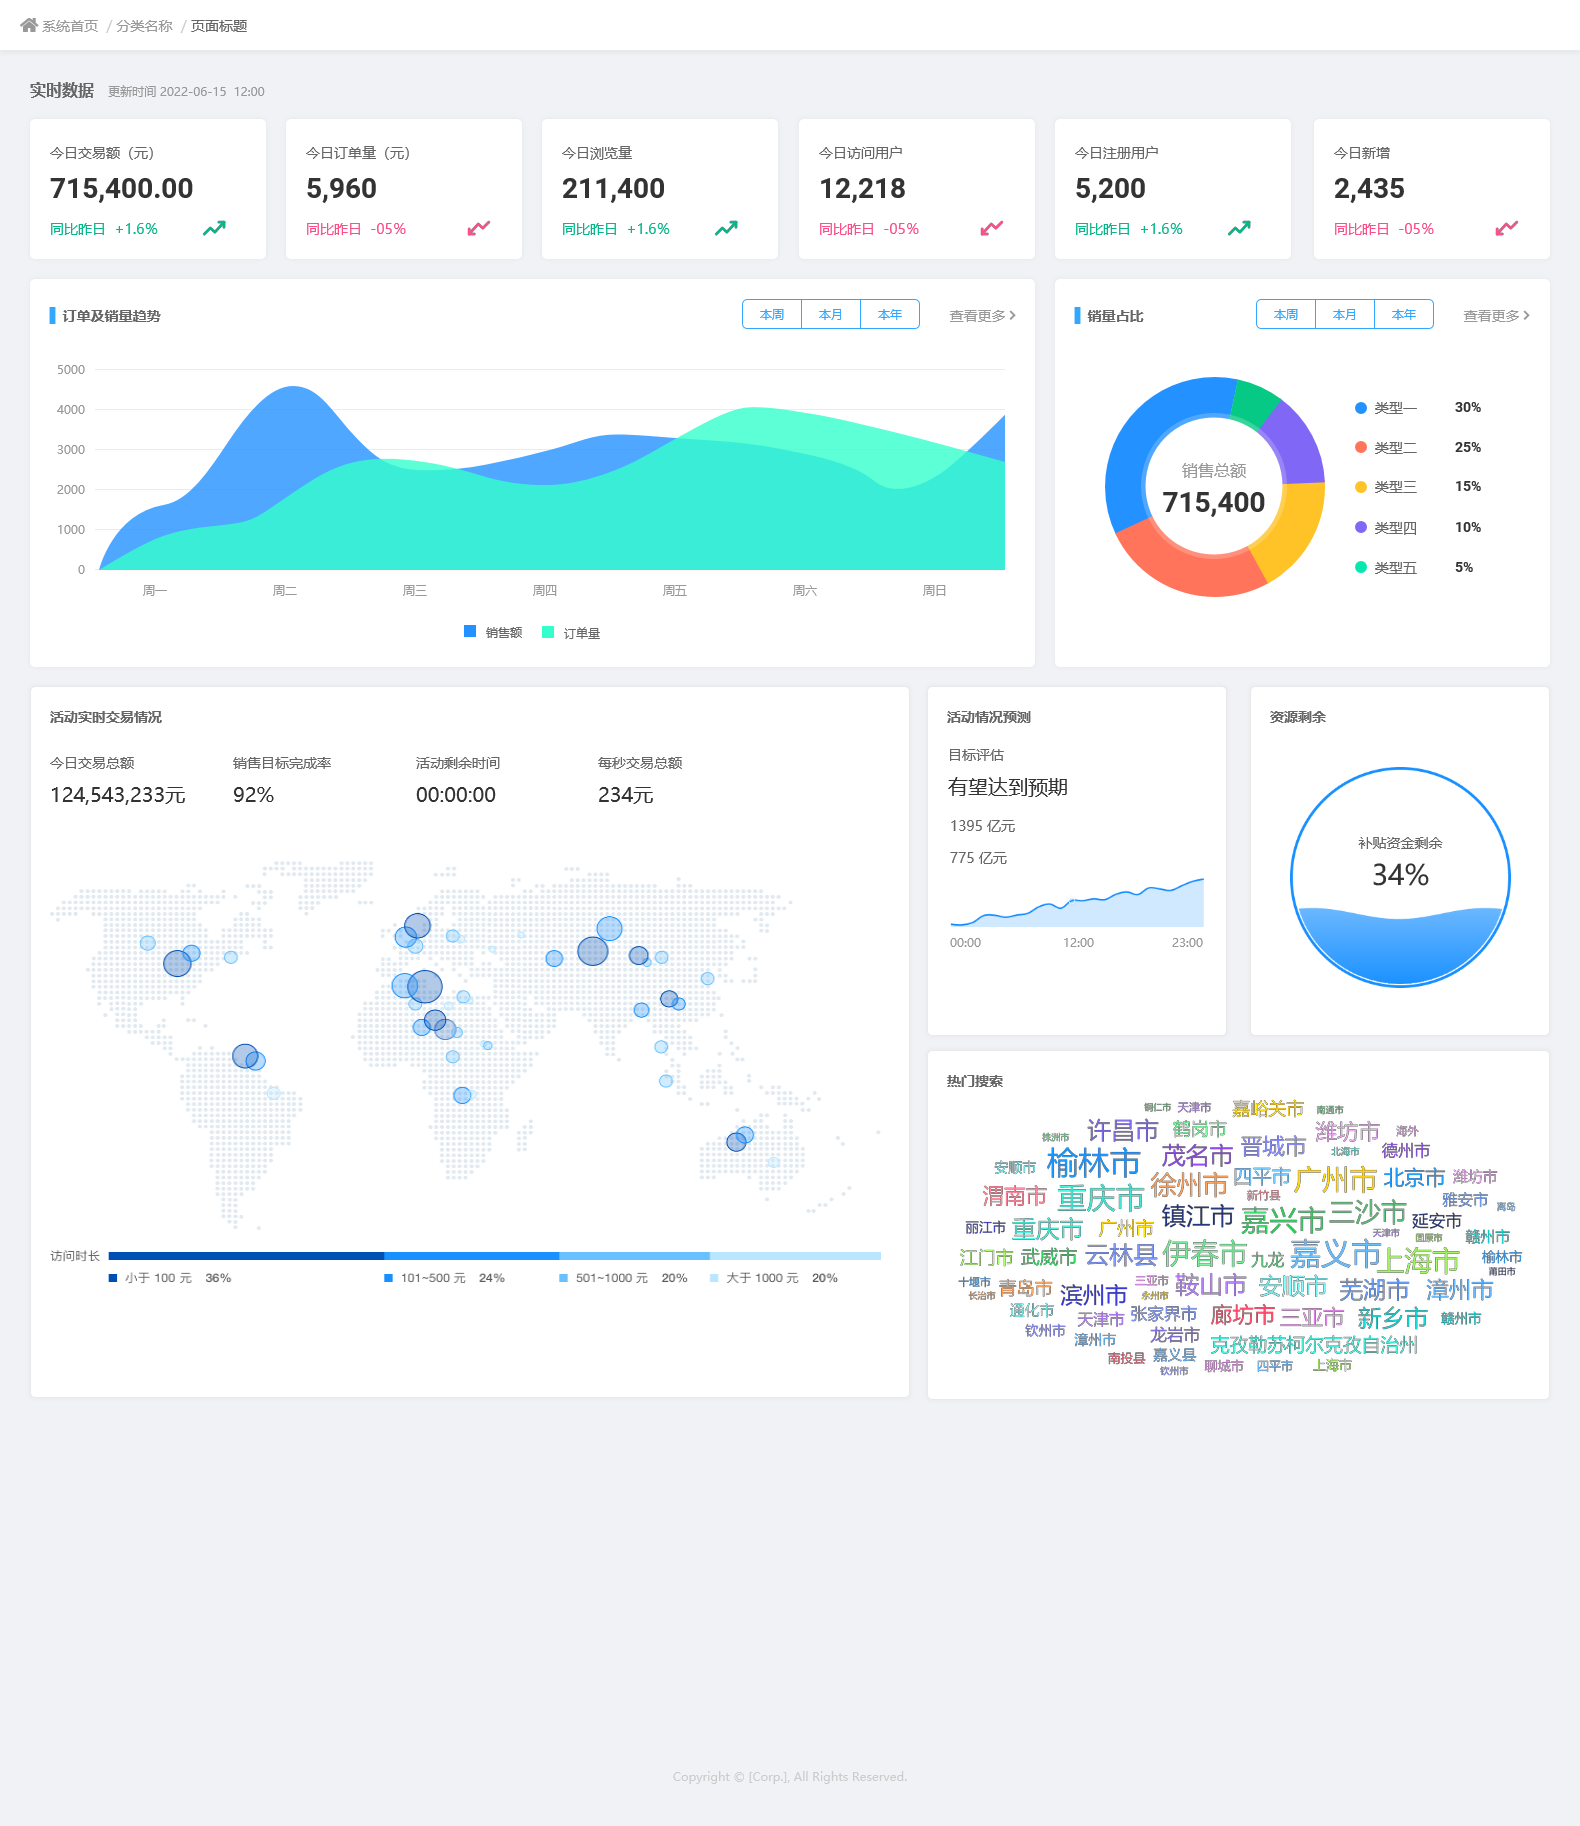Open 查看更多 in 销量占比 panel
Screen dimensions: 1580x1826
tap(1496, 316)
